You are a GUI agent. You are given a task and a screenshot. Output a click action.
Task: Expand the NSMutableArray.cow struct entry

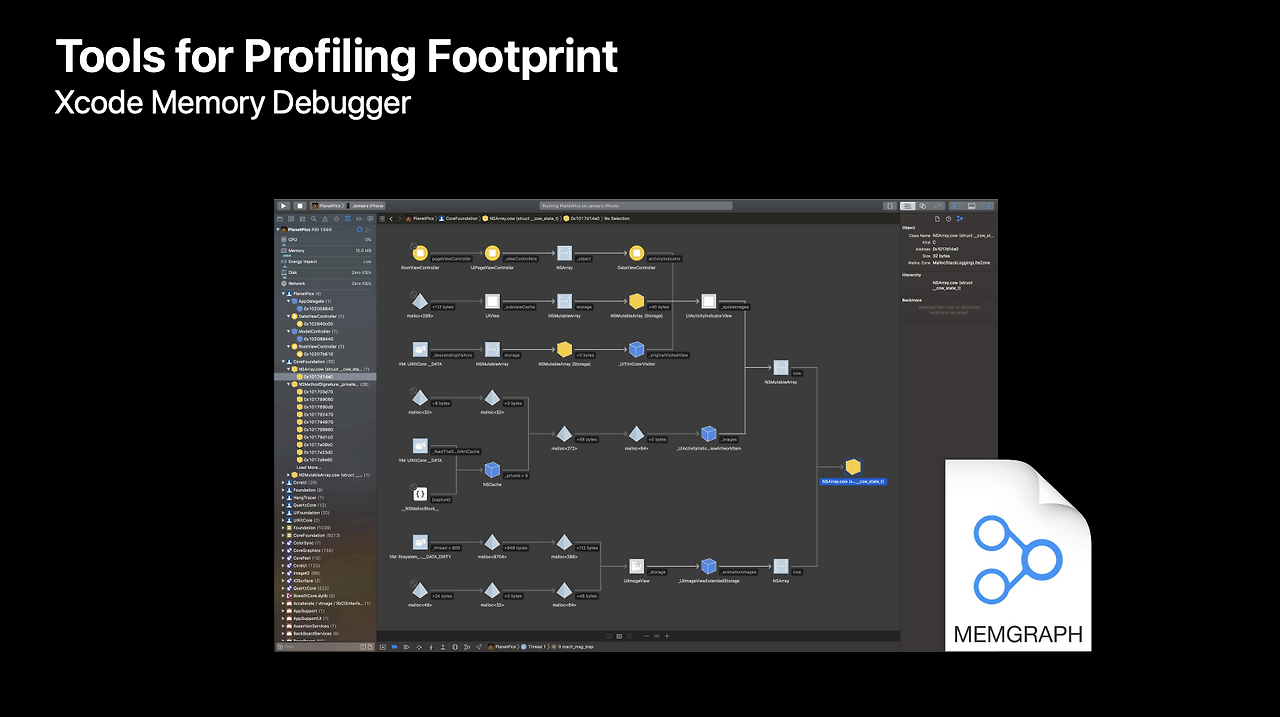click(x=288, y=475)
